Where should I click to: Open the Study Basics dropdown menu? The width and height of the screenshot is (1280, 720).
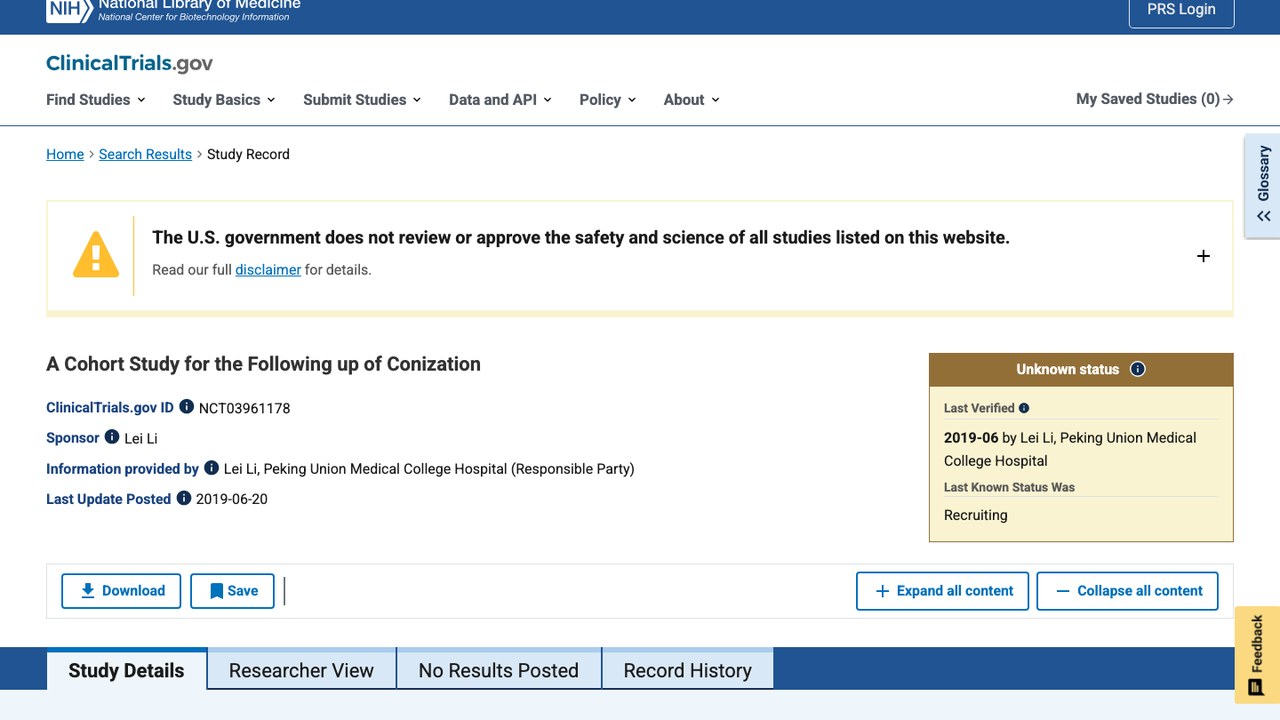pos(224,99)
